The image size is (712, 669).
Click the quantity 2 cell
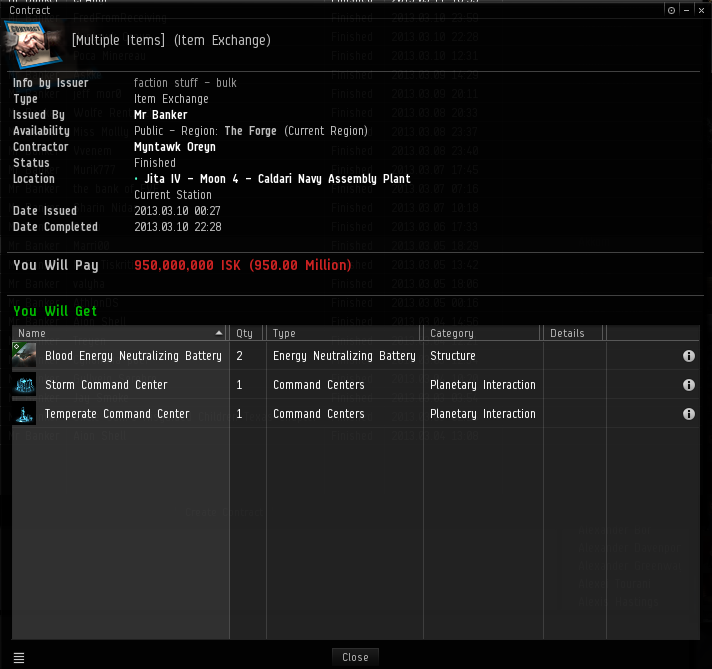pos(239,356)
